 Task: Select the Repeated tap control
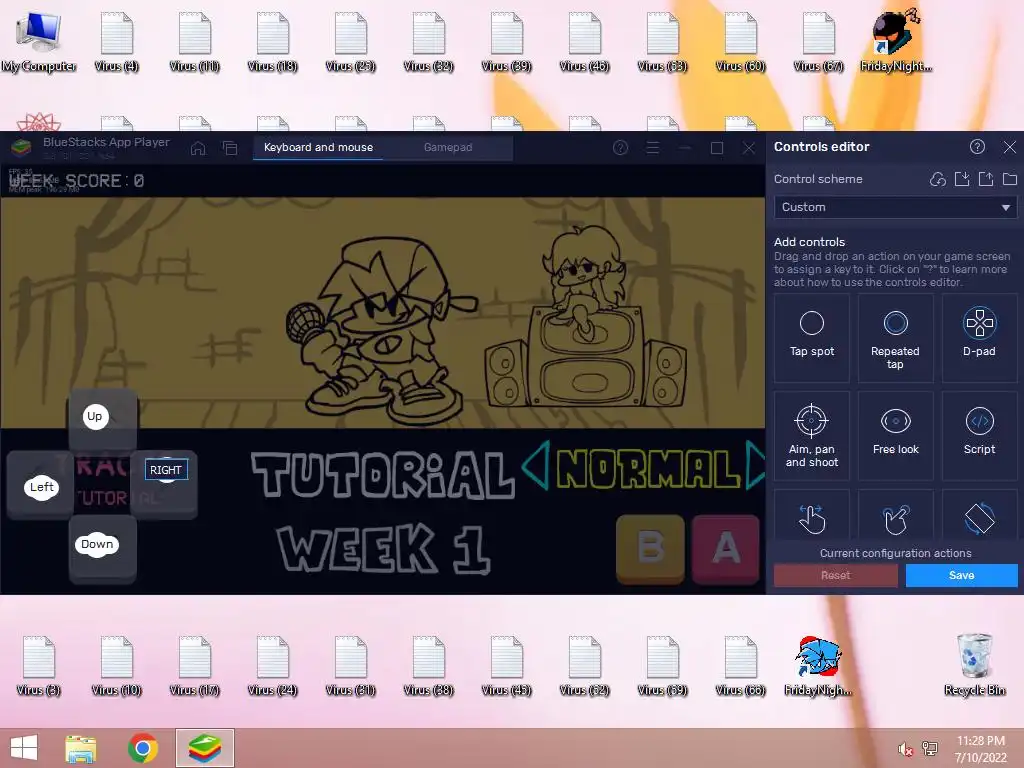[895, 338]
